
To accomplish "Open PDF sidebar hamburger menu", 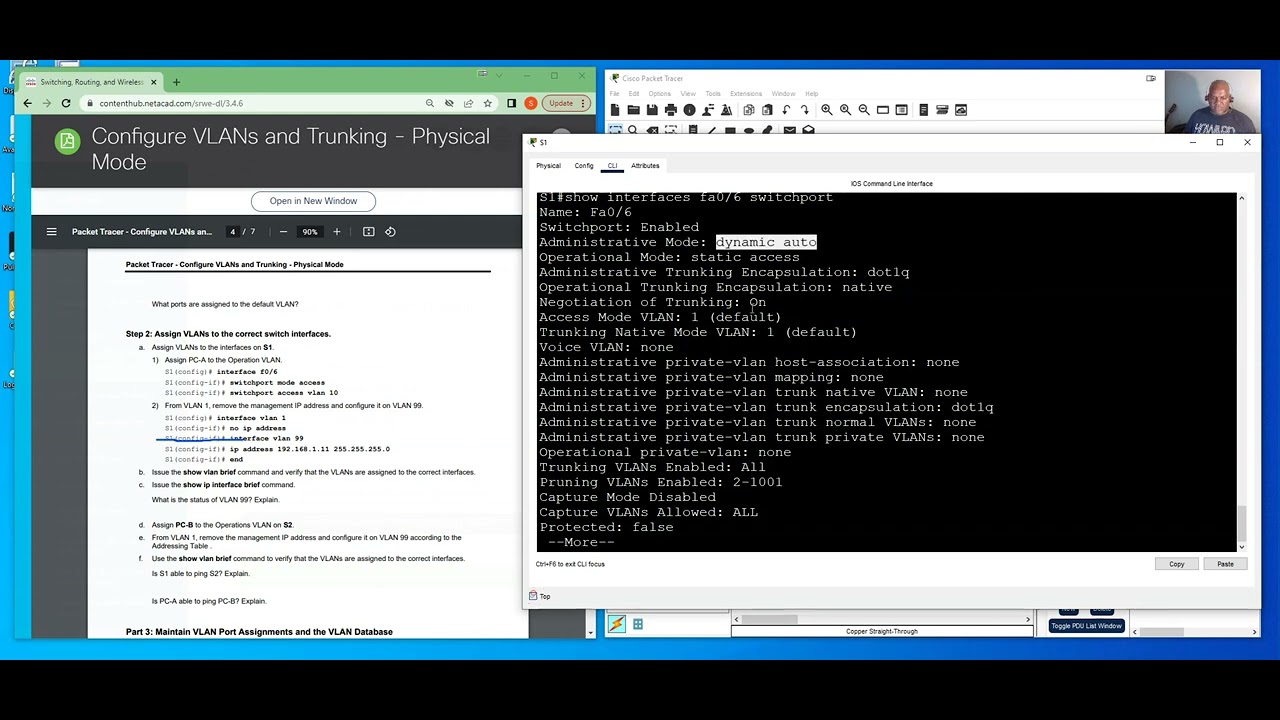I will pyautogui.click(x=51, y=232).
